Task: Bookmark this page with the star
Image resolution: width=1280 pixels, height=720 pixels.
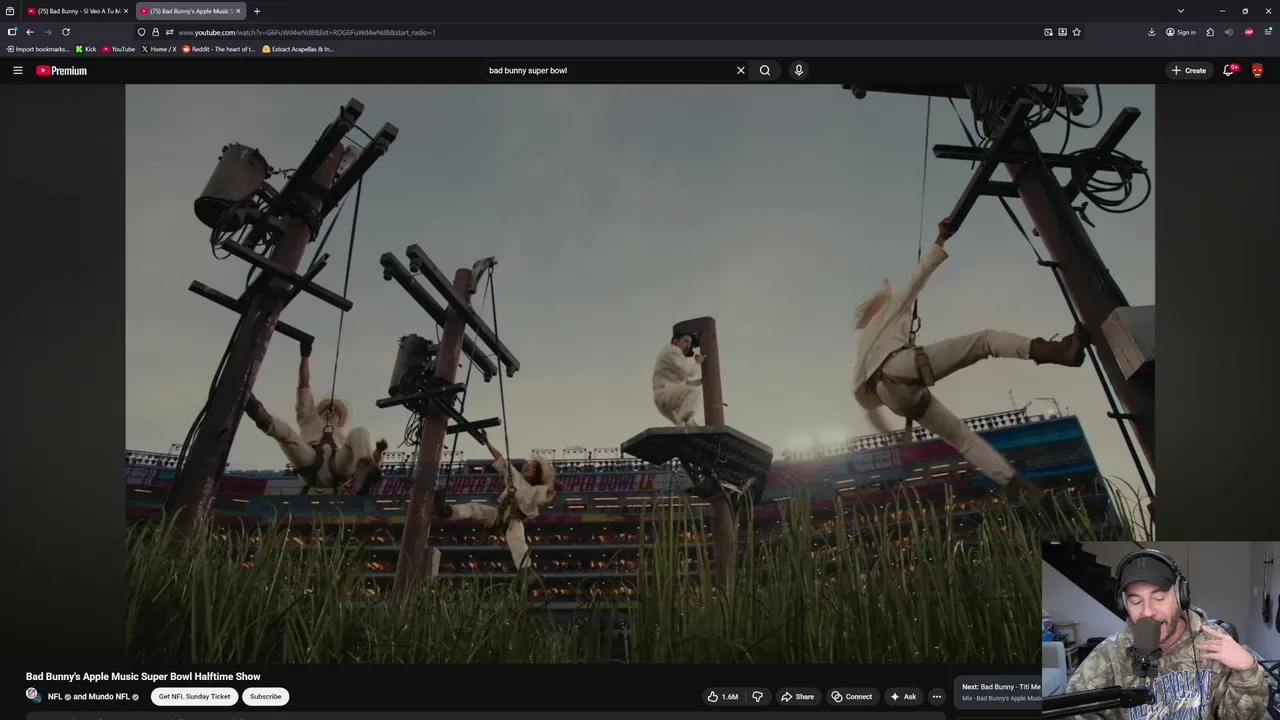Action: [x=1077, y=32]
